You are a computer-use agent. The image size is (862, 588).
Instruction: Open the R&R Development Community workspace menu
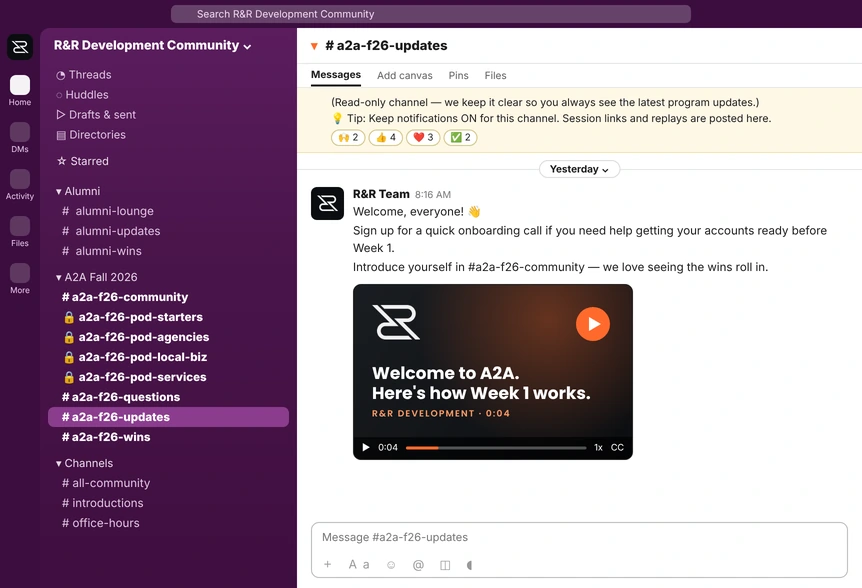(152, 46)
